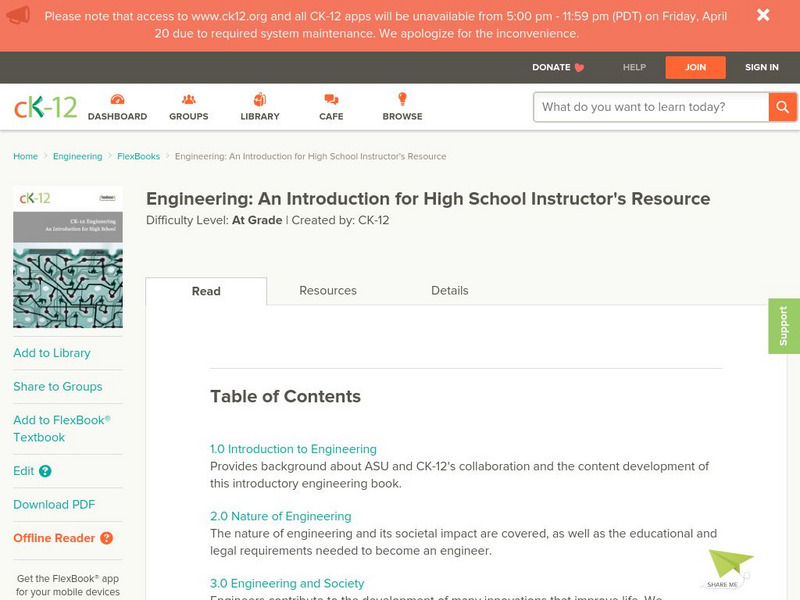
Task: Click the help question mark next to Edit
Action: coord(45,470)
